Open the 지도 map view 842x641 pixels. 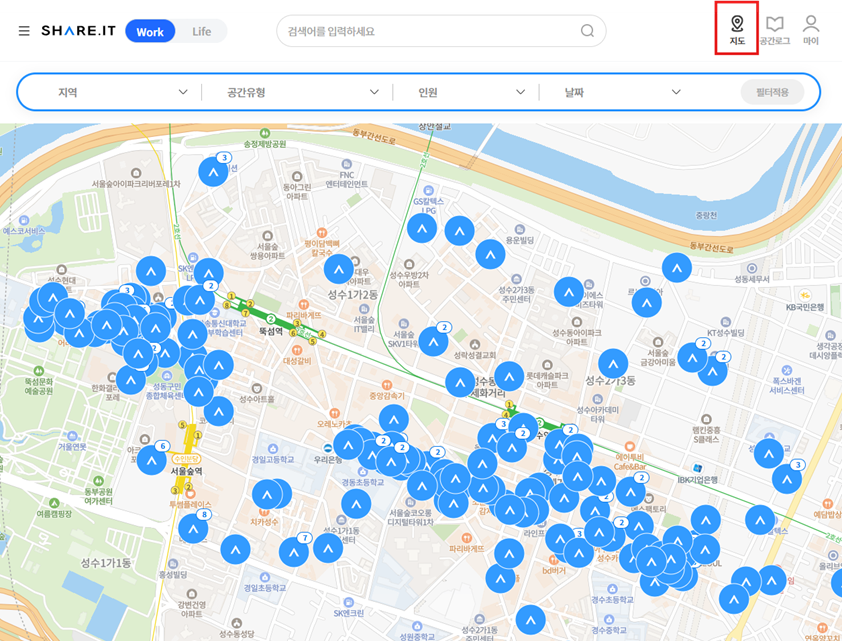(737, 30)
